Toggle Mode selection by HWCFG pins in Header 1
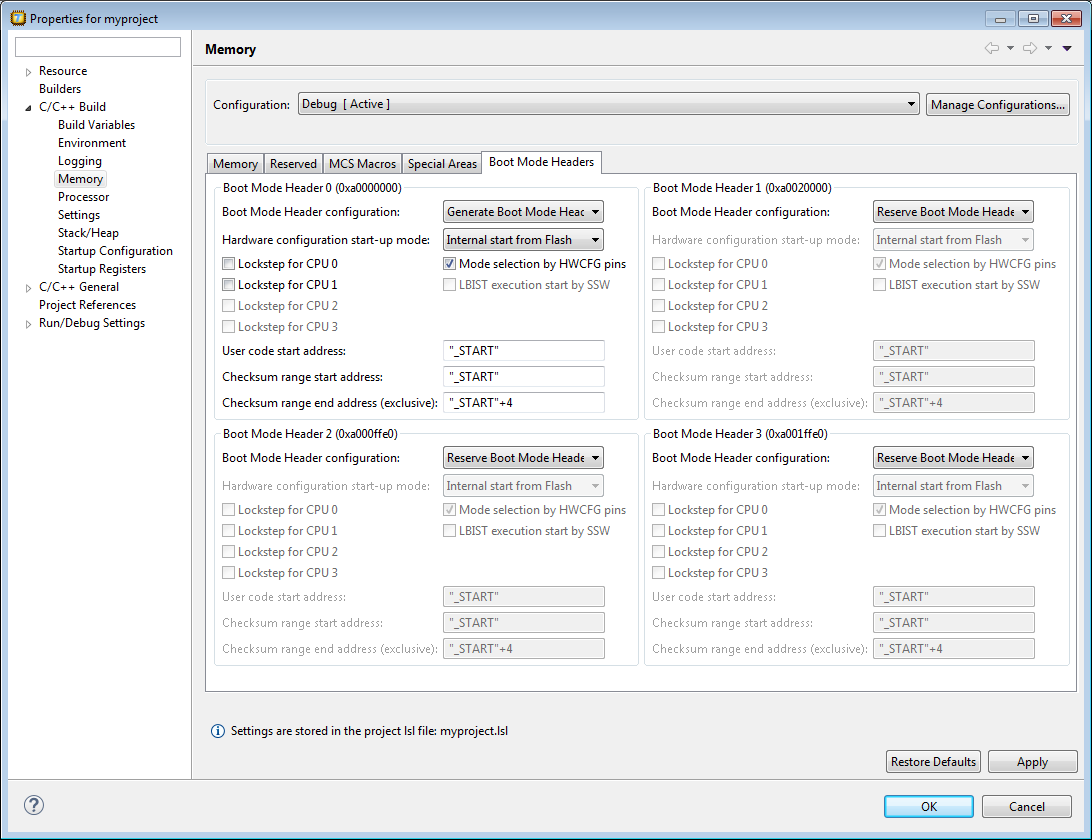The width and height of the screenshot is (1092, 840). (x=879, y=263)
